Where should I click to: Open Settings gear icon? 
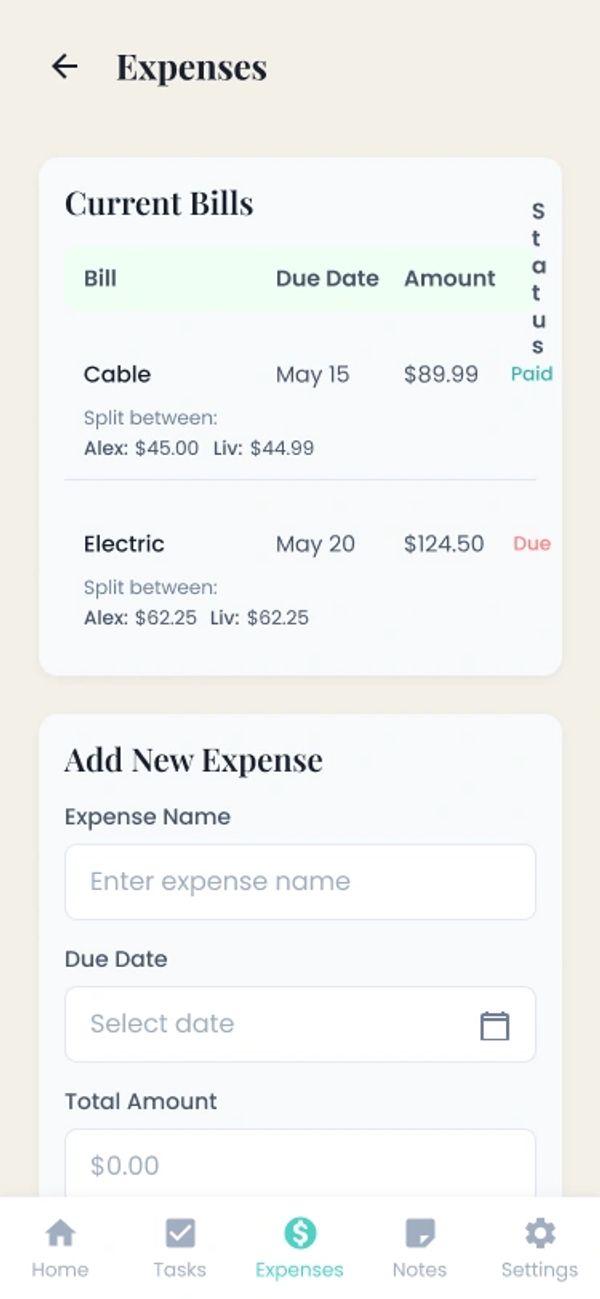pyautogui.click(x=539, y=1233)
